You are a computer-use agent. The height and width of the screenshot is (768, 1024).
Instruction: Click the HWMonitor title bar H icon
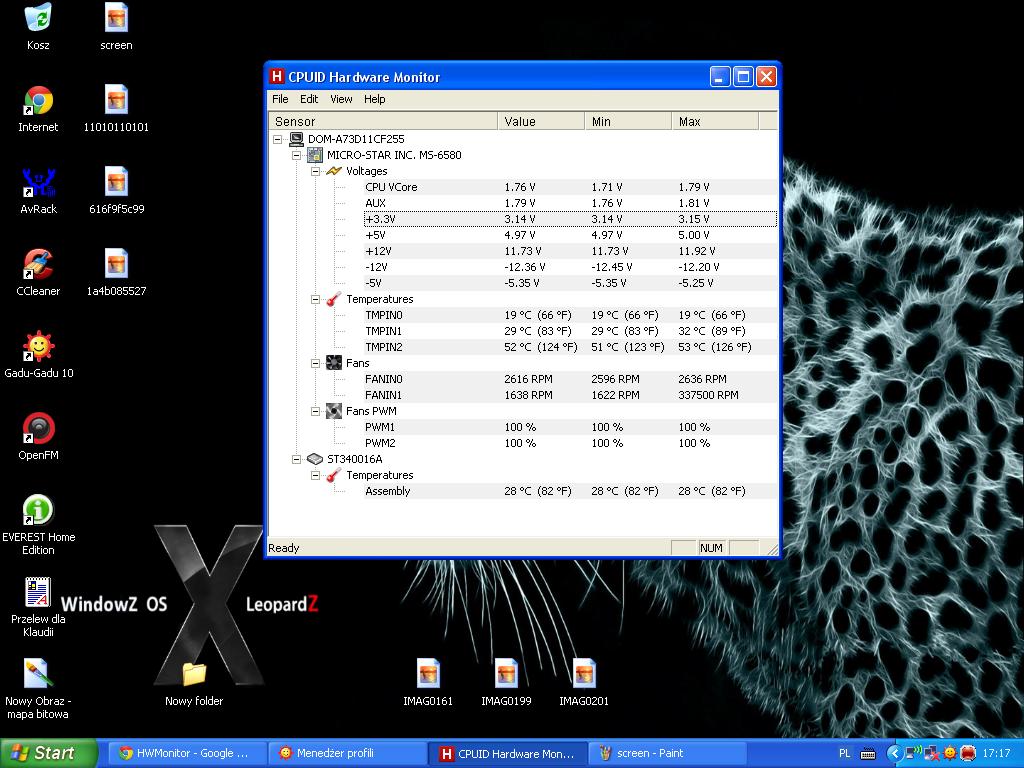277,76
